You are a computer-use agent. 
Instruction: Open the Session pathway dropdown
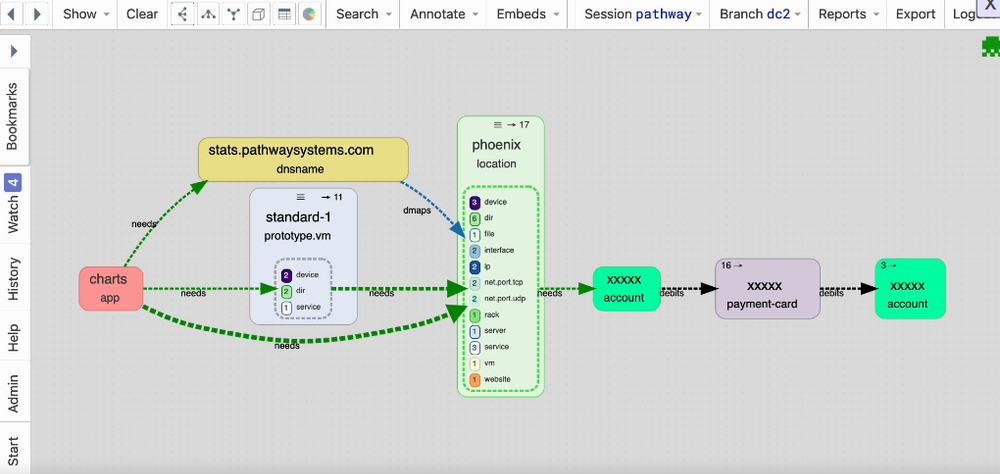(643, 14)
